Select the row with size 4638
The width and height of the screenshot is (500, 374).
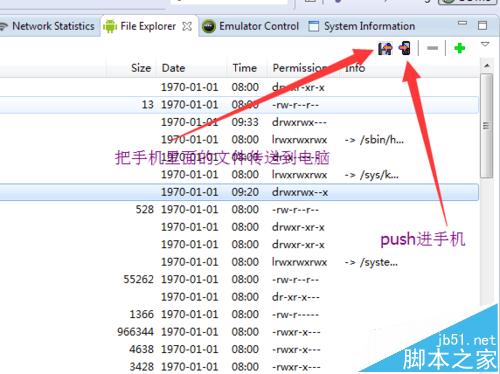[239, 349]
